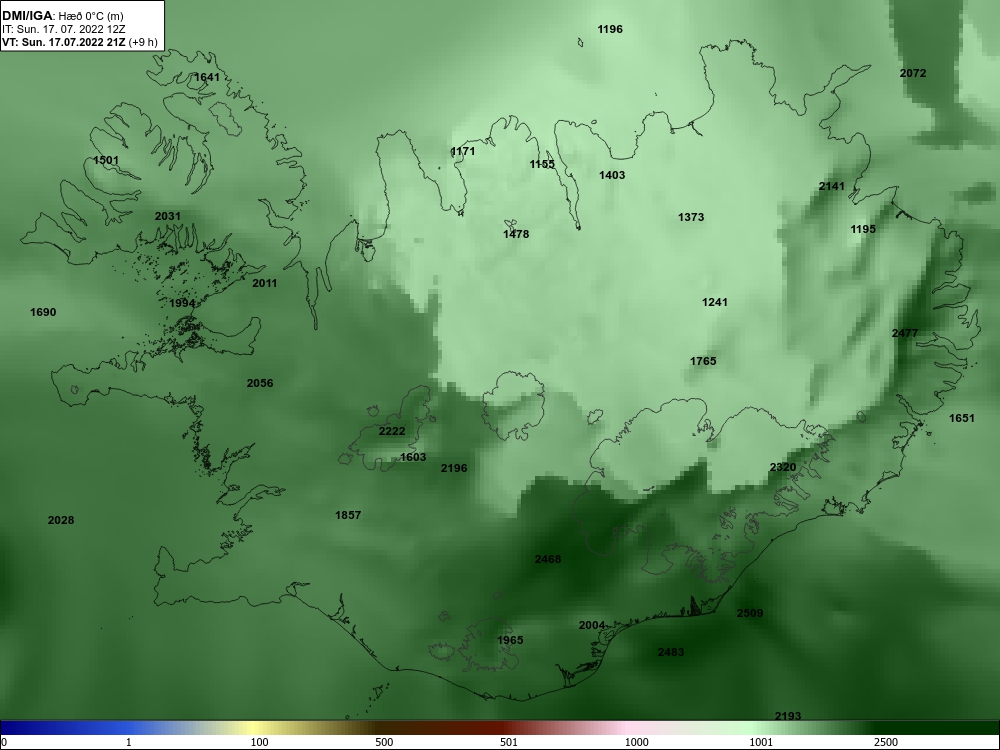Select the 1000 tick label on legend
The image size is (1000, 750).
(636, 742)
